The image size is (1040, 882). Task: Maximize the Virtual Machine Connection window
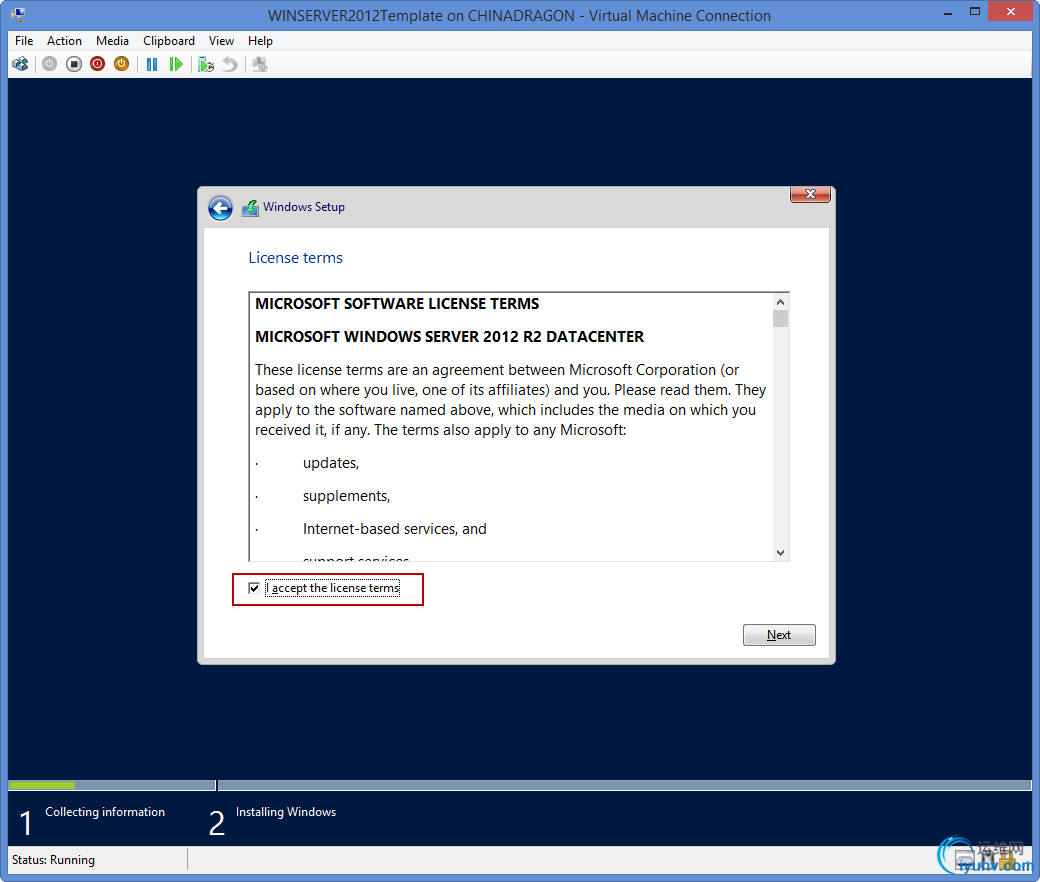point(974,11)
